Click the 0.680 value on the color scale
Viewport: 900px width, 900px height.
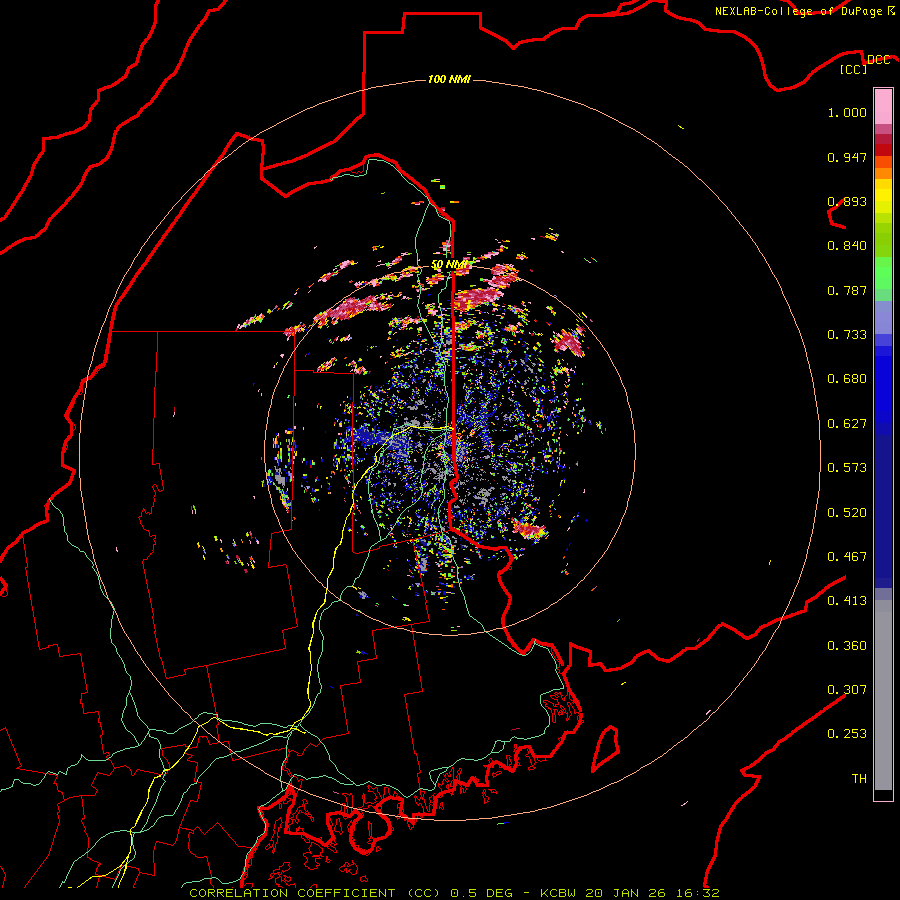coord(847,379)
